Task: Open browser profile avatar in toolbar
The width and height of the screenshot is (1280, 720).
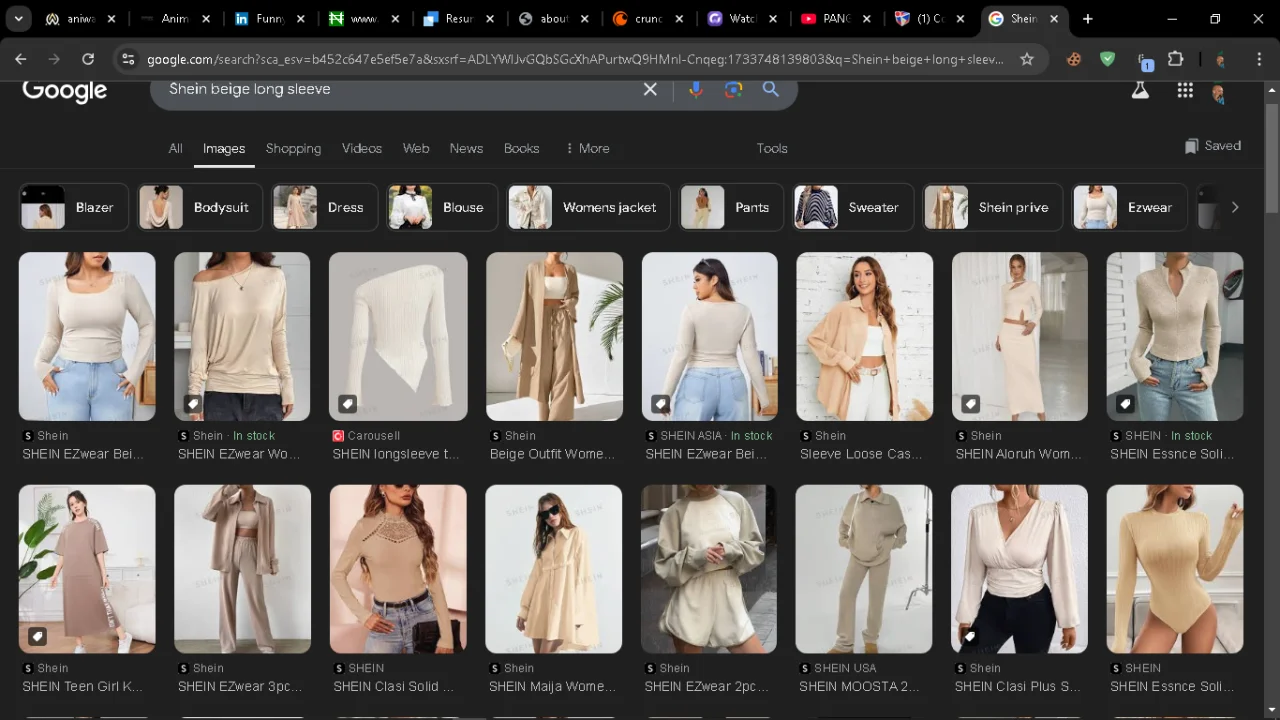Action: pos(1220,59)
